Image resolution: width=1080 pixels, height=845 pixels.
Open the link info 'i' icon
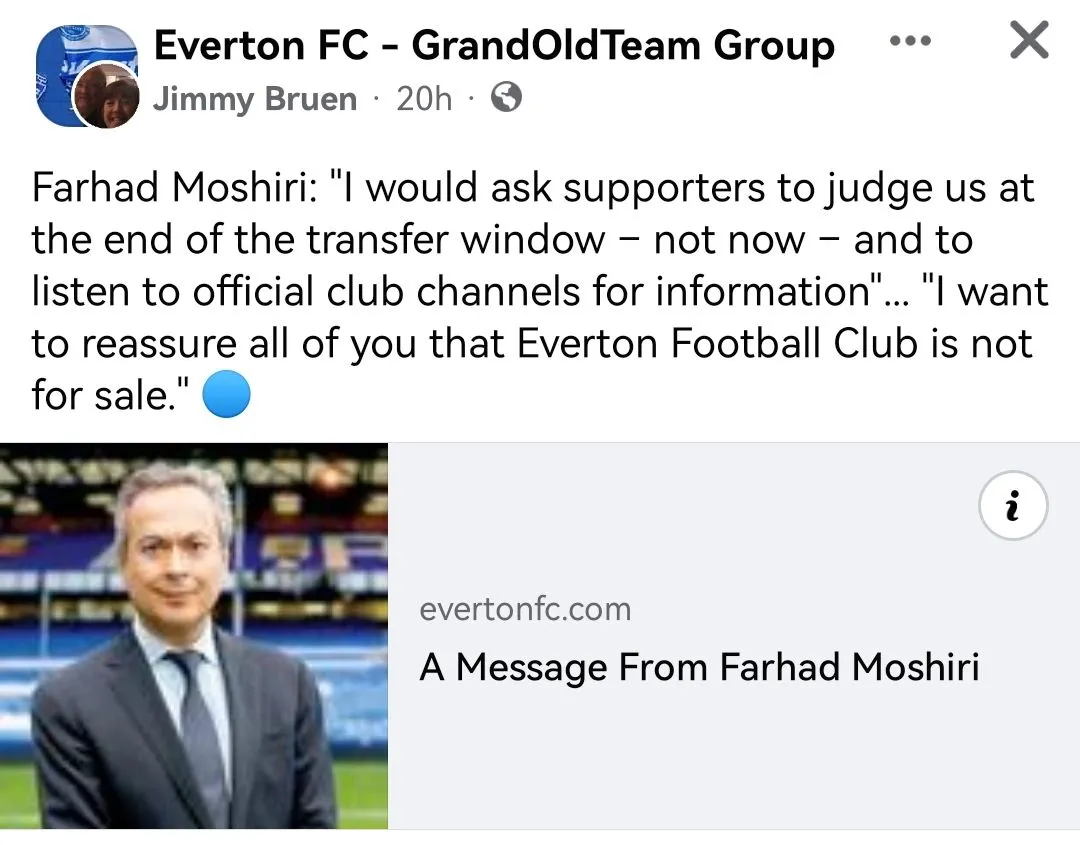click(x=1013, y=507)
